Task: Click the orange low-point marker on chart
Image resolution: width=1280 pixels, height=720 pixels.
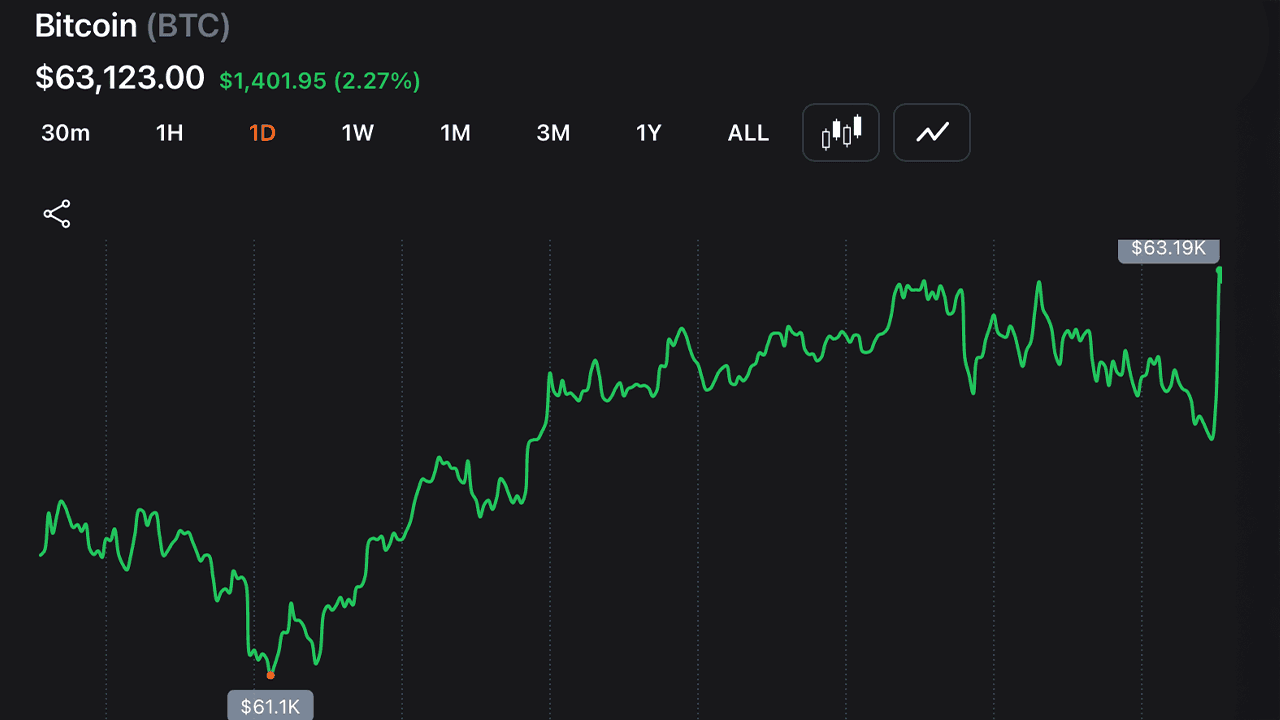Action: point(270,675)
